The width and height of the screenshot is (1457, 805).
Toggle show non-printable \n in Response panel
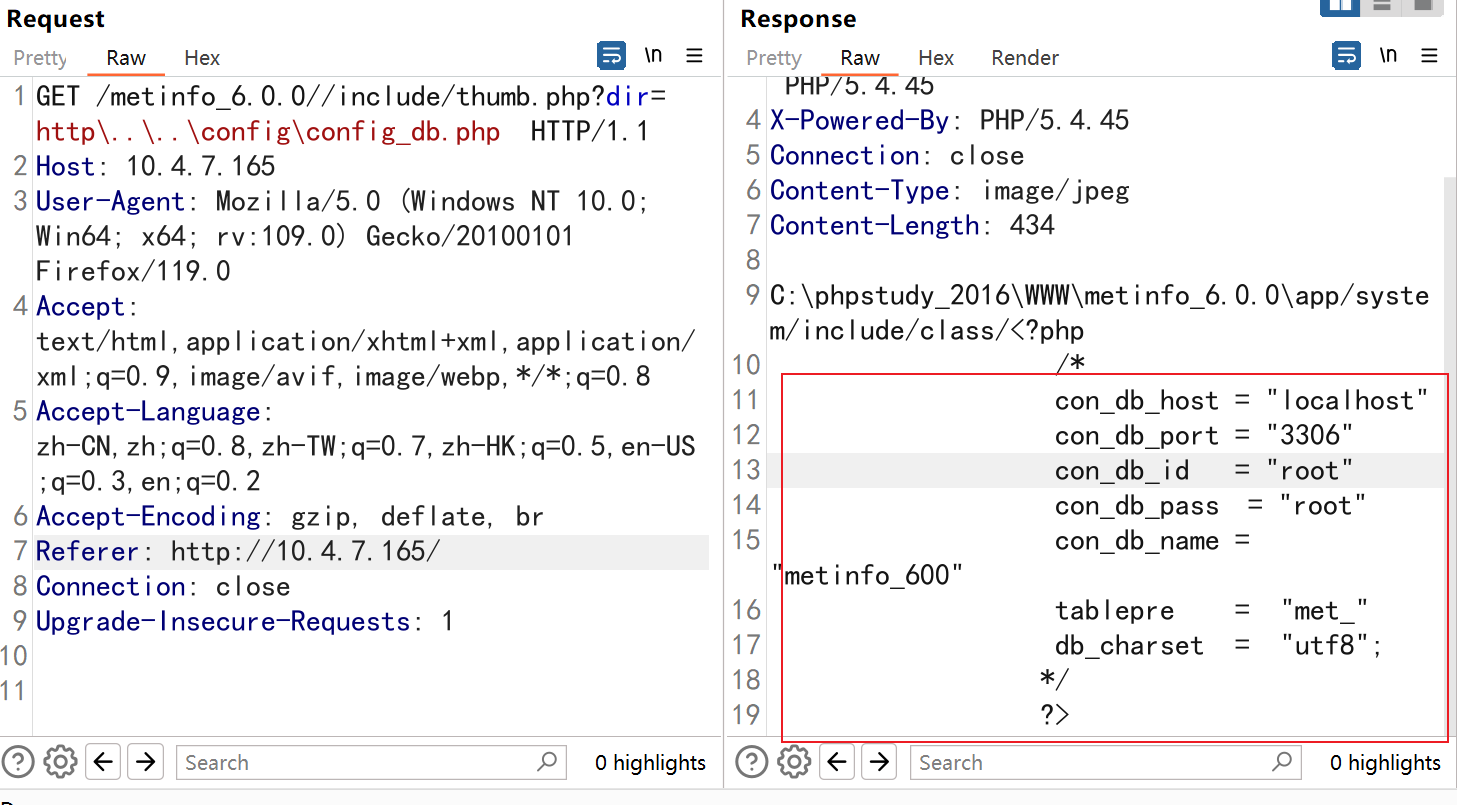(1388, 55)
